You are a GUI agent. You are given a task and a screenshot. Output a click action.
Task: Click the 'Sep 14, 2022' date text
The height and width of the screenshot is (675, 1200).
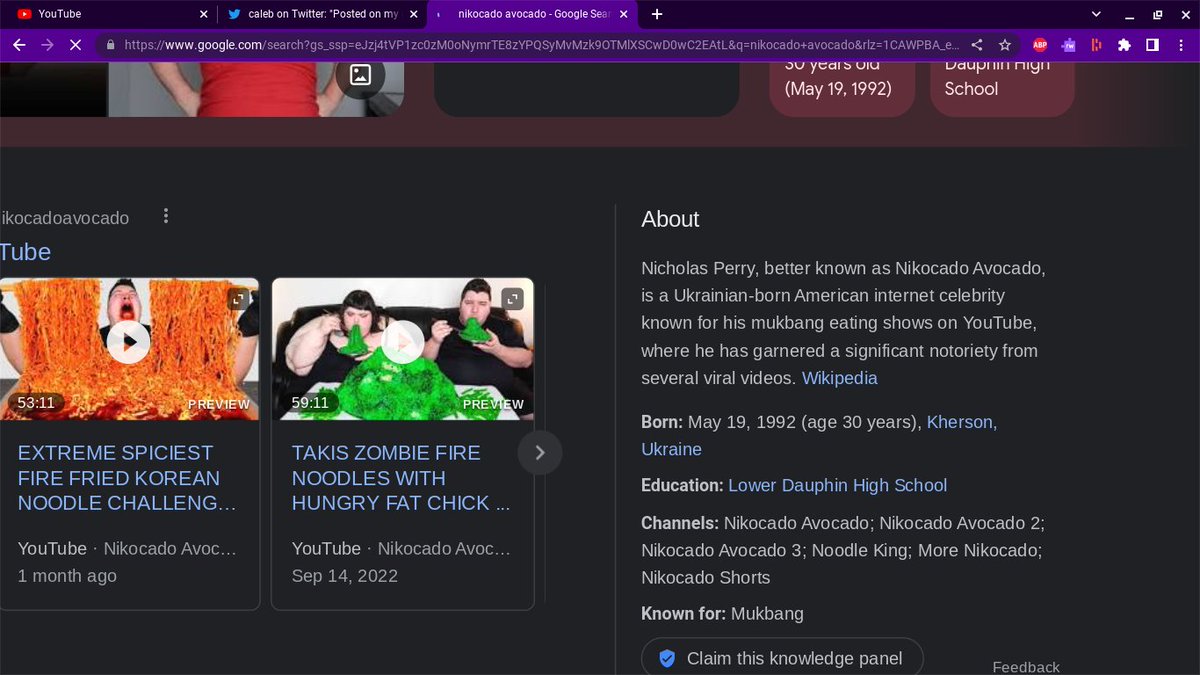click(344, 576)
